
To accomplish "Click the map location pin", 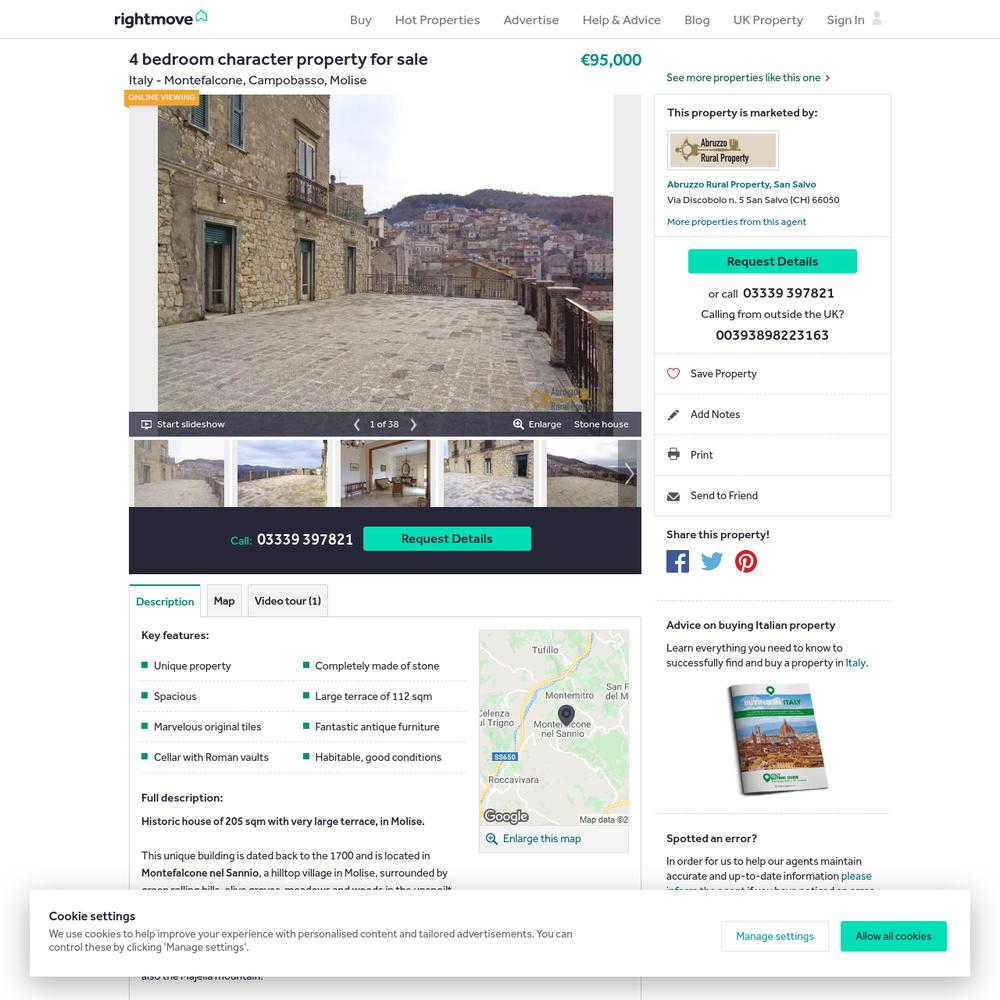I will click(x=566, y=716).
